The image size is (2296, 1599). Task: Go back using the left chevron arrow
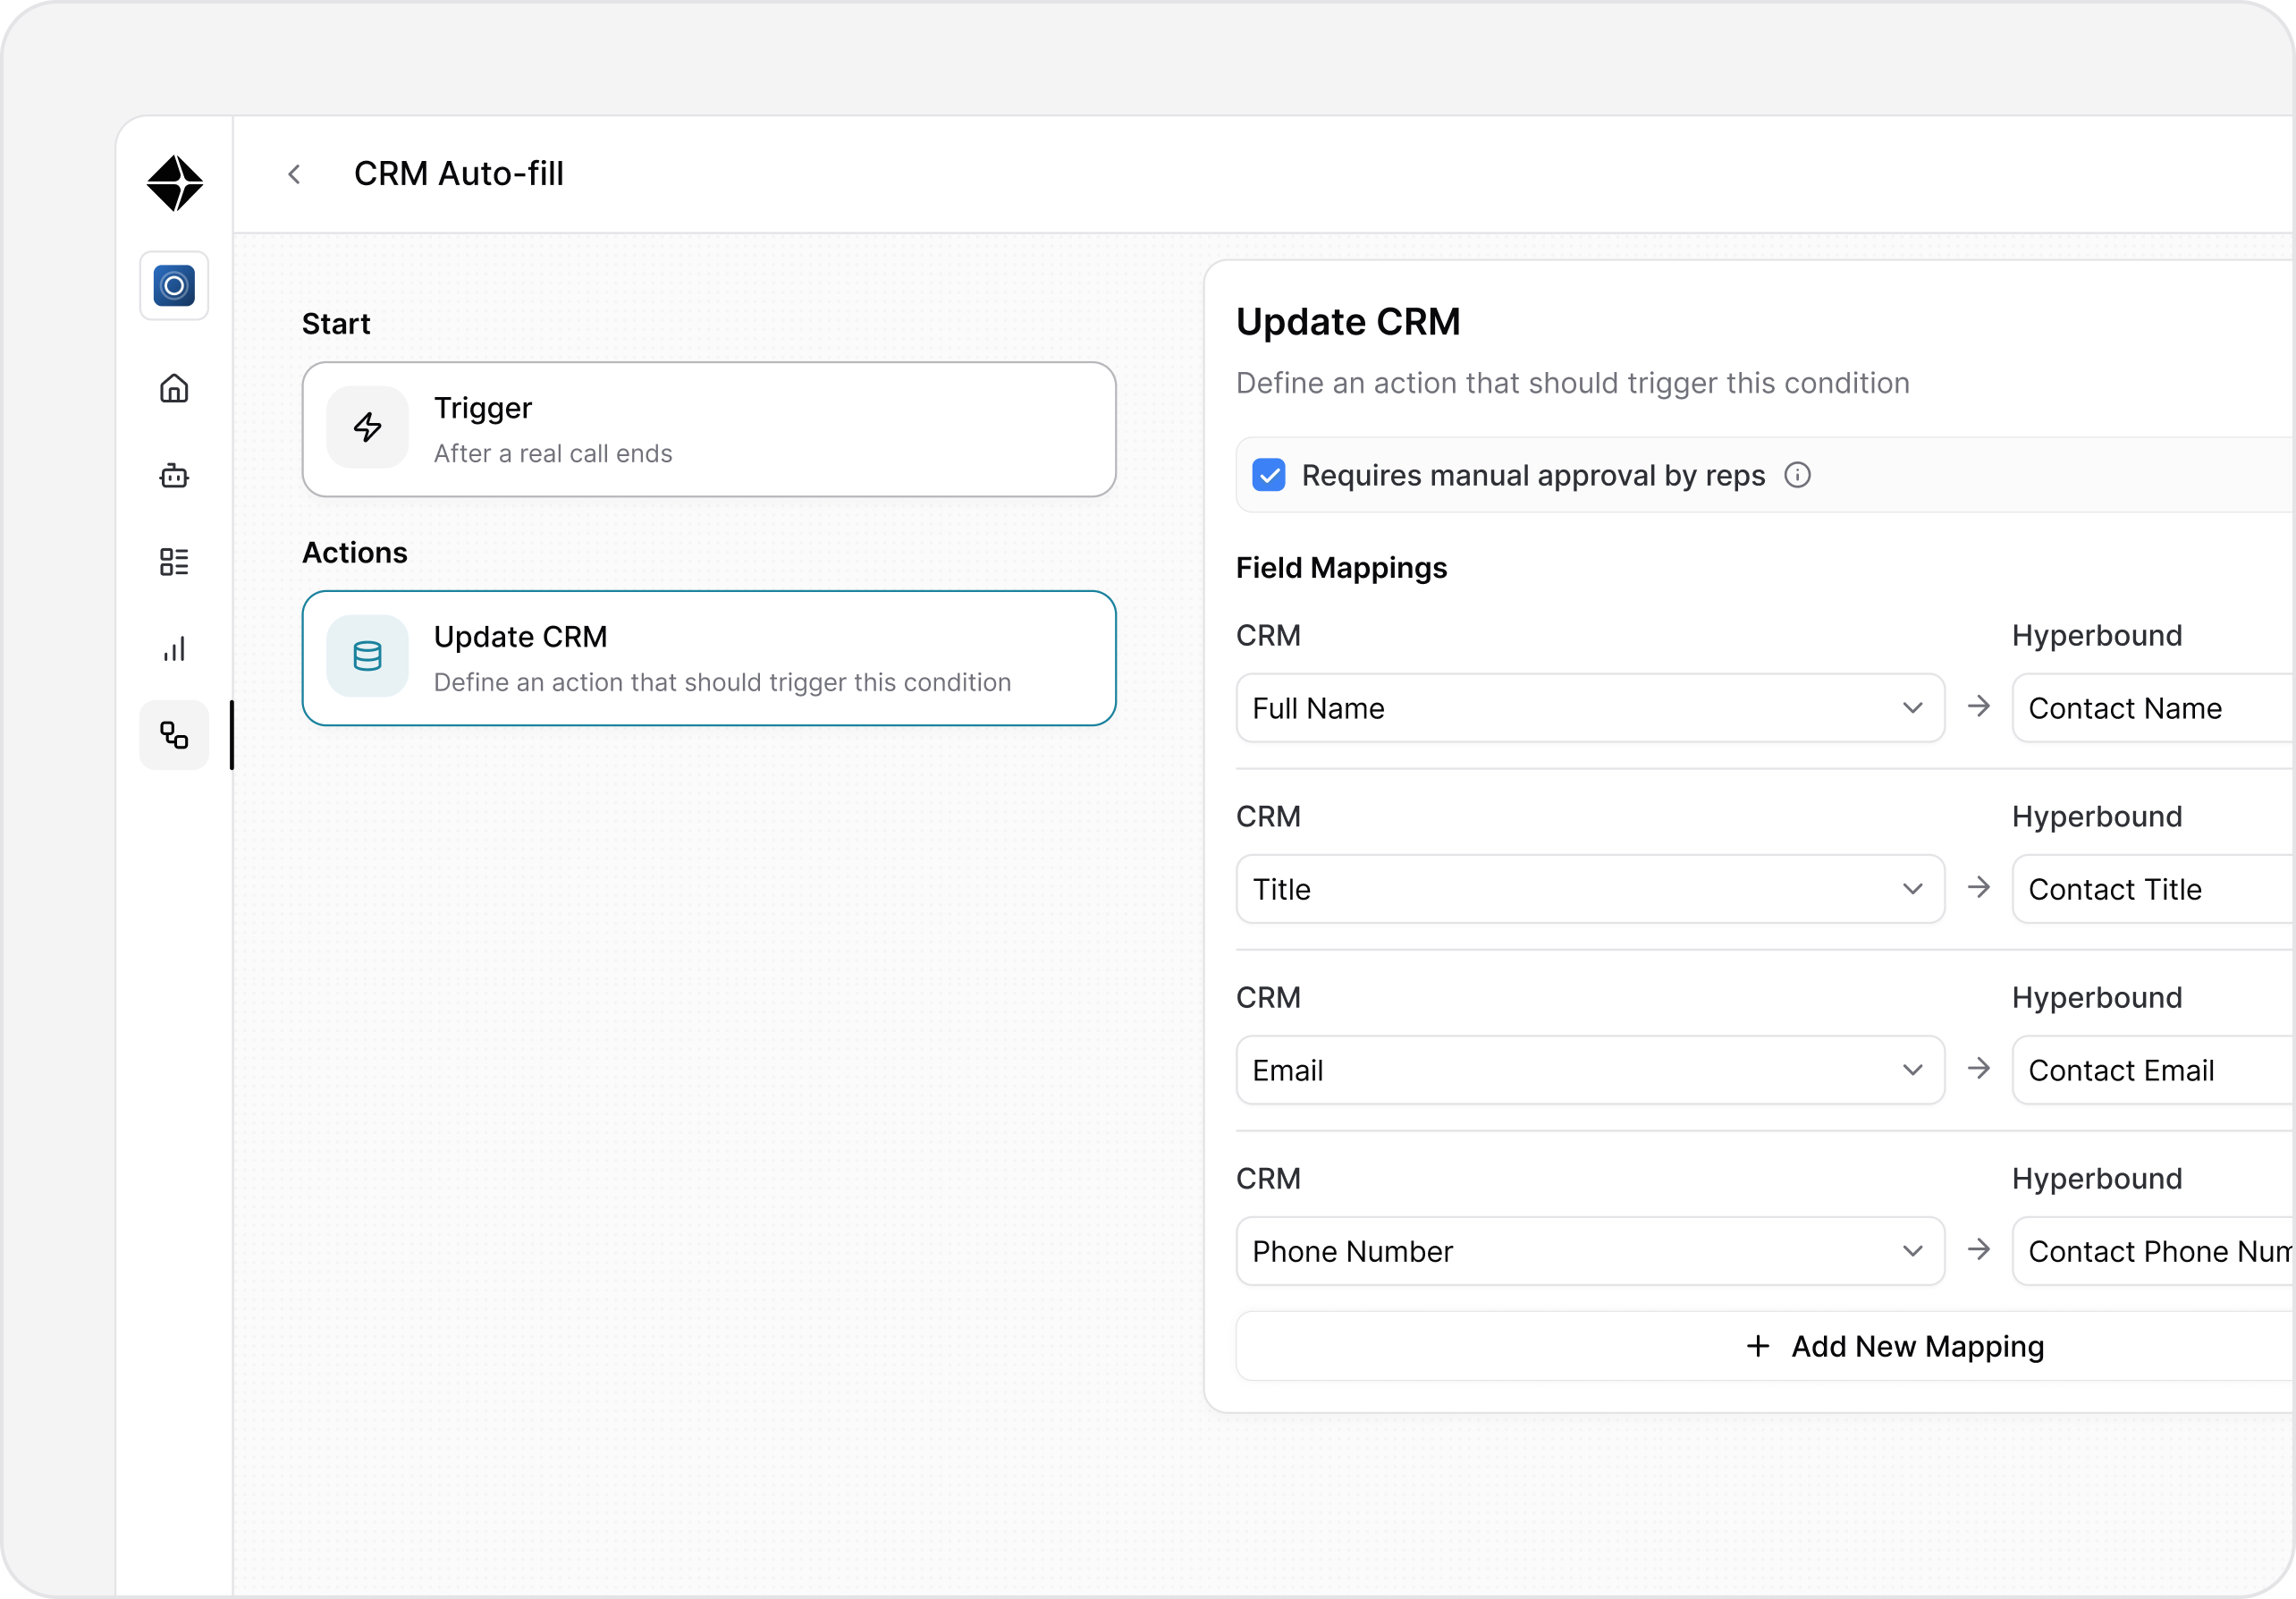294,174
